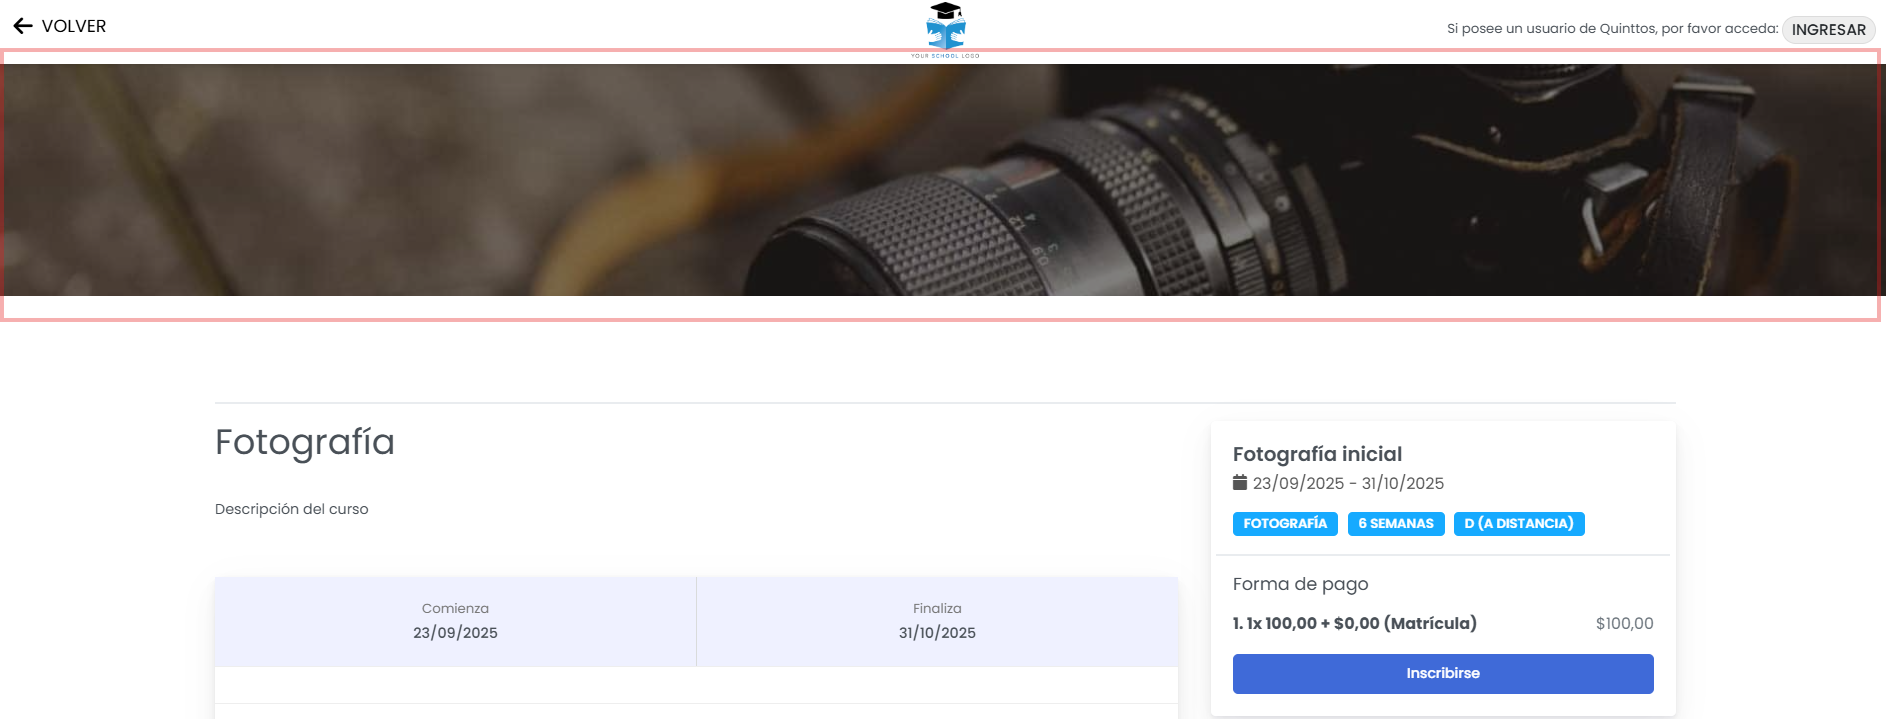This screenshot has height=719, width=1886.
Task: Click the INGRESAR login button
Action: [1828, 29]
